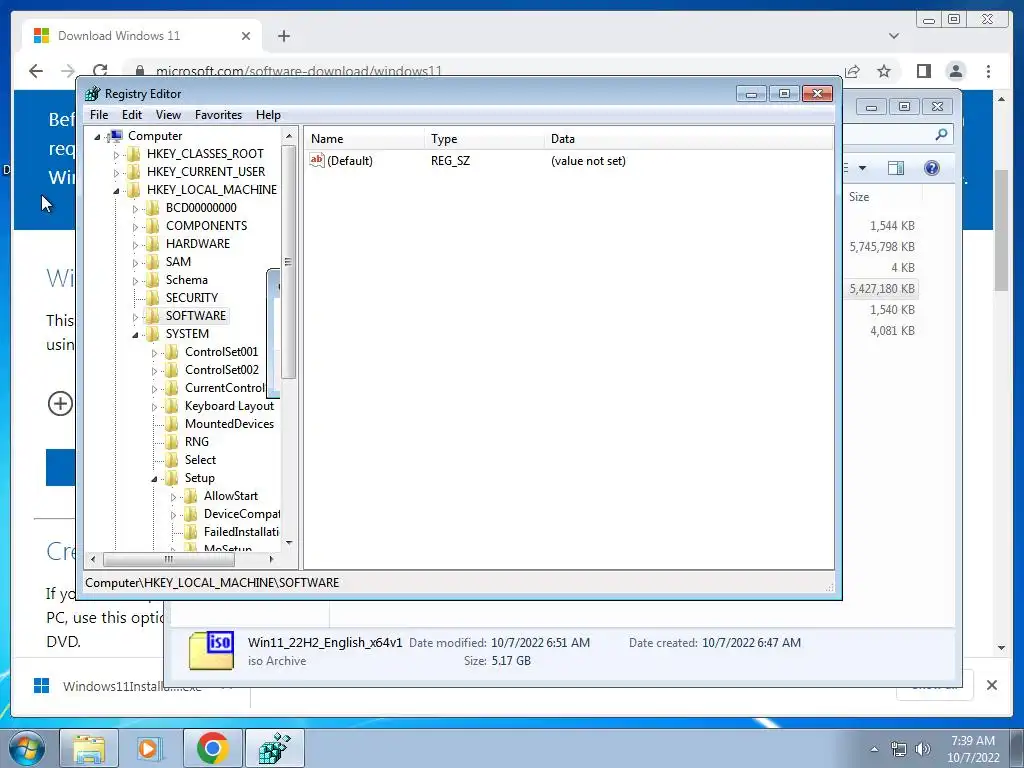Image resolution: width=1024 pixels, height=768 pixels.
Task: Expand the SOFTWARE key arrow
Action: click(x=135, y=317)
